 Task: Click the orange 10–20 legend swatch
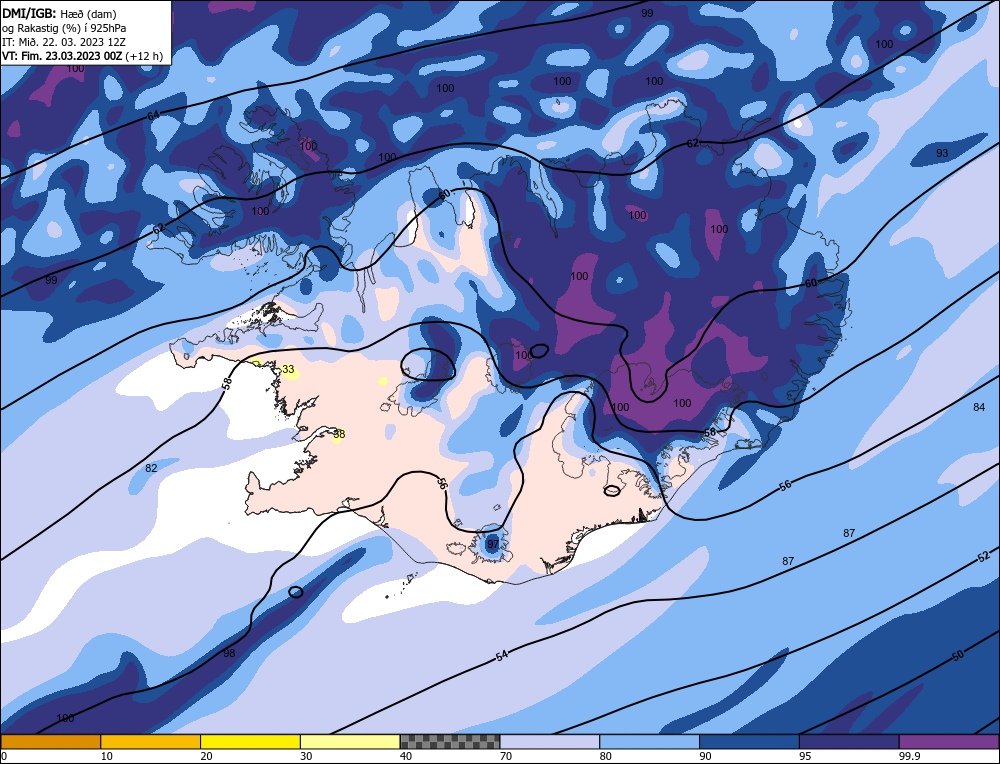coord(151,741)
